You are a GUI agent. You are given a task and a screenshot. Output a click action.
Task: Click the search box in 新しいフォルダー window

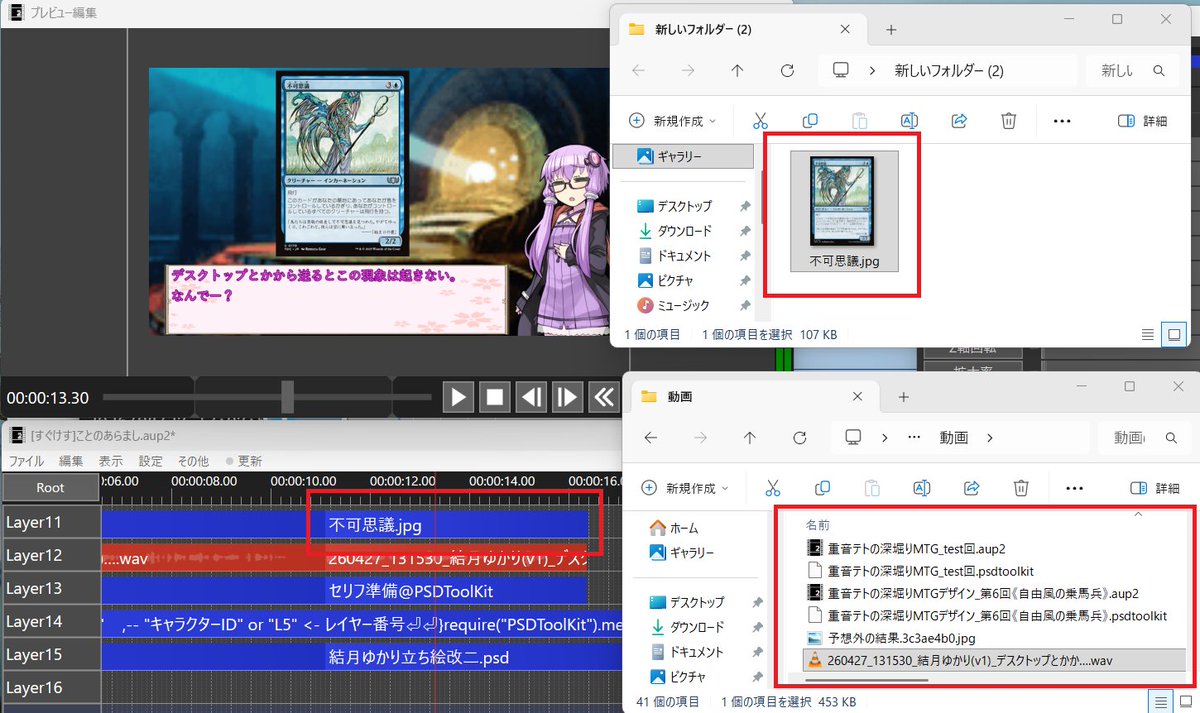coord(1133,71)
